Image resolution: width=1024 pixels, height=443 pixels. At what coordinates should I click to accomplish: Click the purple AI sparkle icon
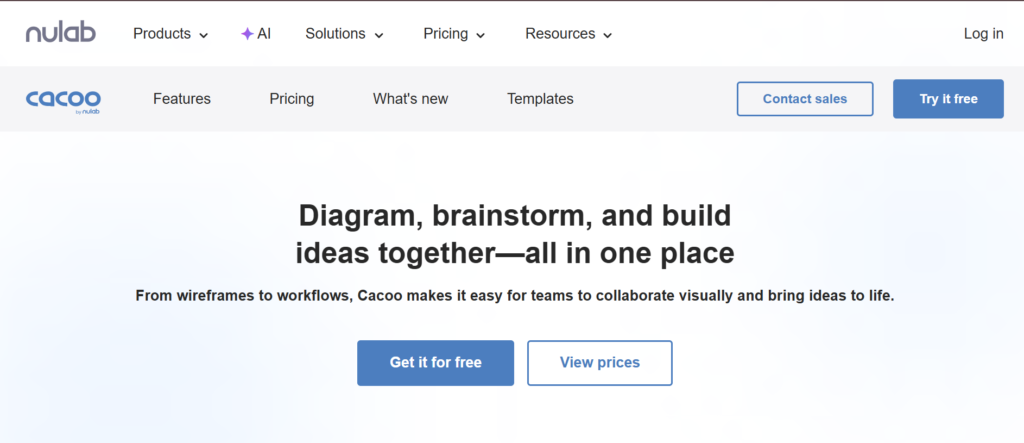pyautogui.click(x=247, y=34)
